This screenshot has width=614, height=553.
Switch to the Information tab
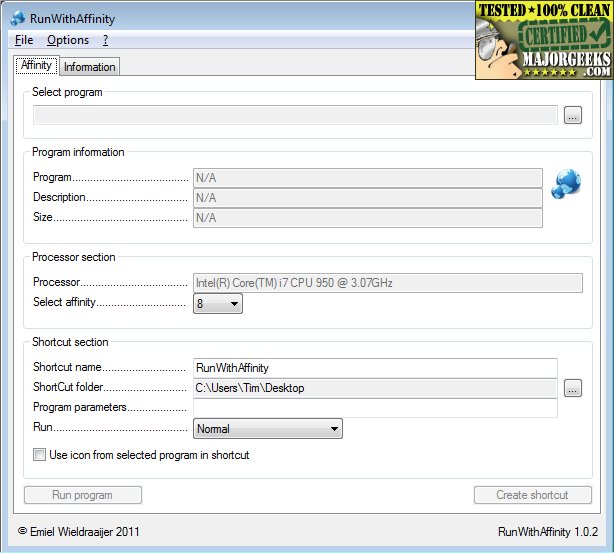[90, 67]
